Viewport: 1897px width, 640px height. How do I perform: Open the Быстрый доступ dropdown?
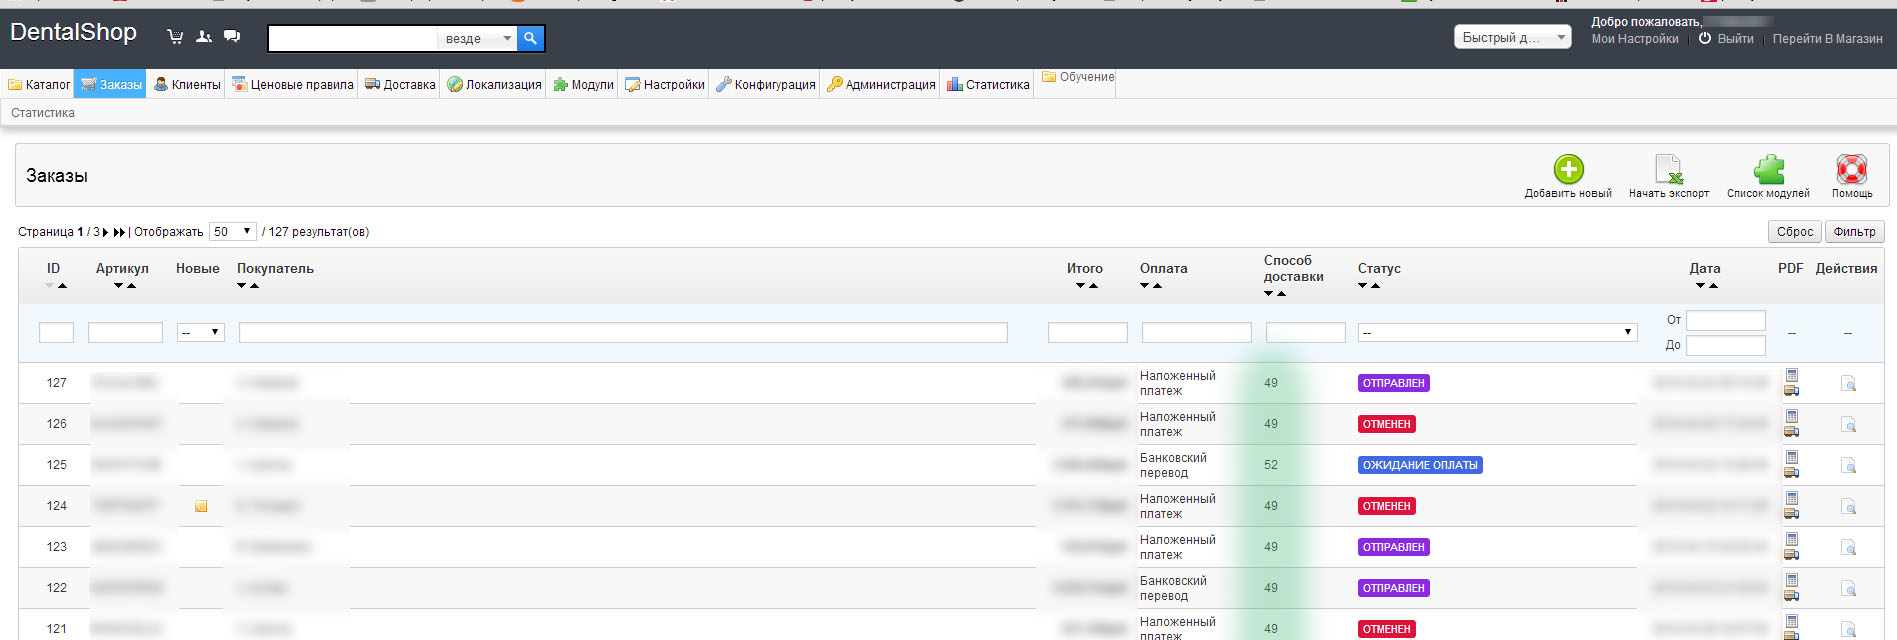tap(1512, 37)
